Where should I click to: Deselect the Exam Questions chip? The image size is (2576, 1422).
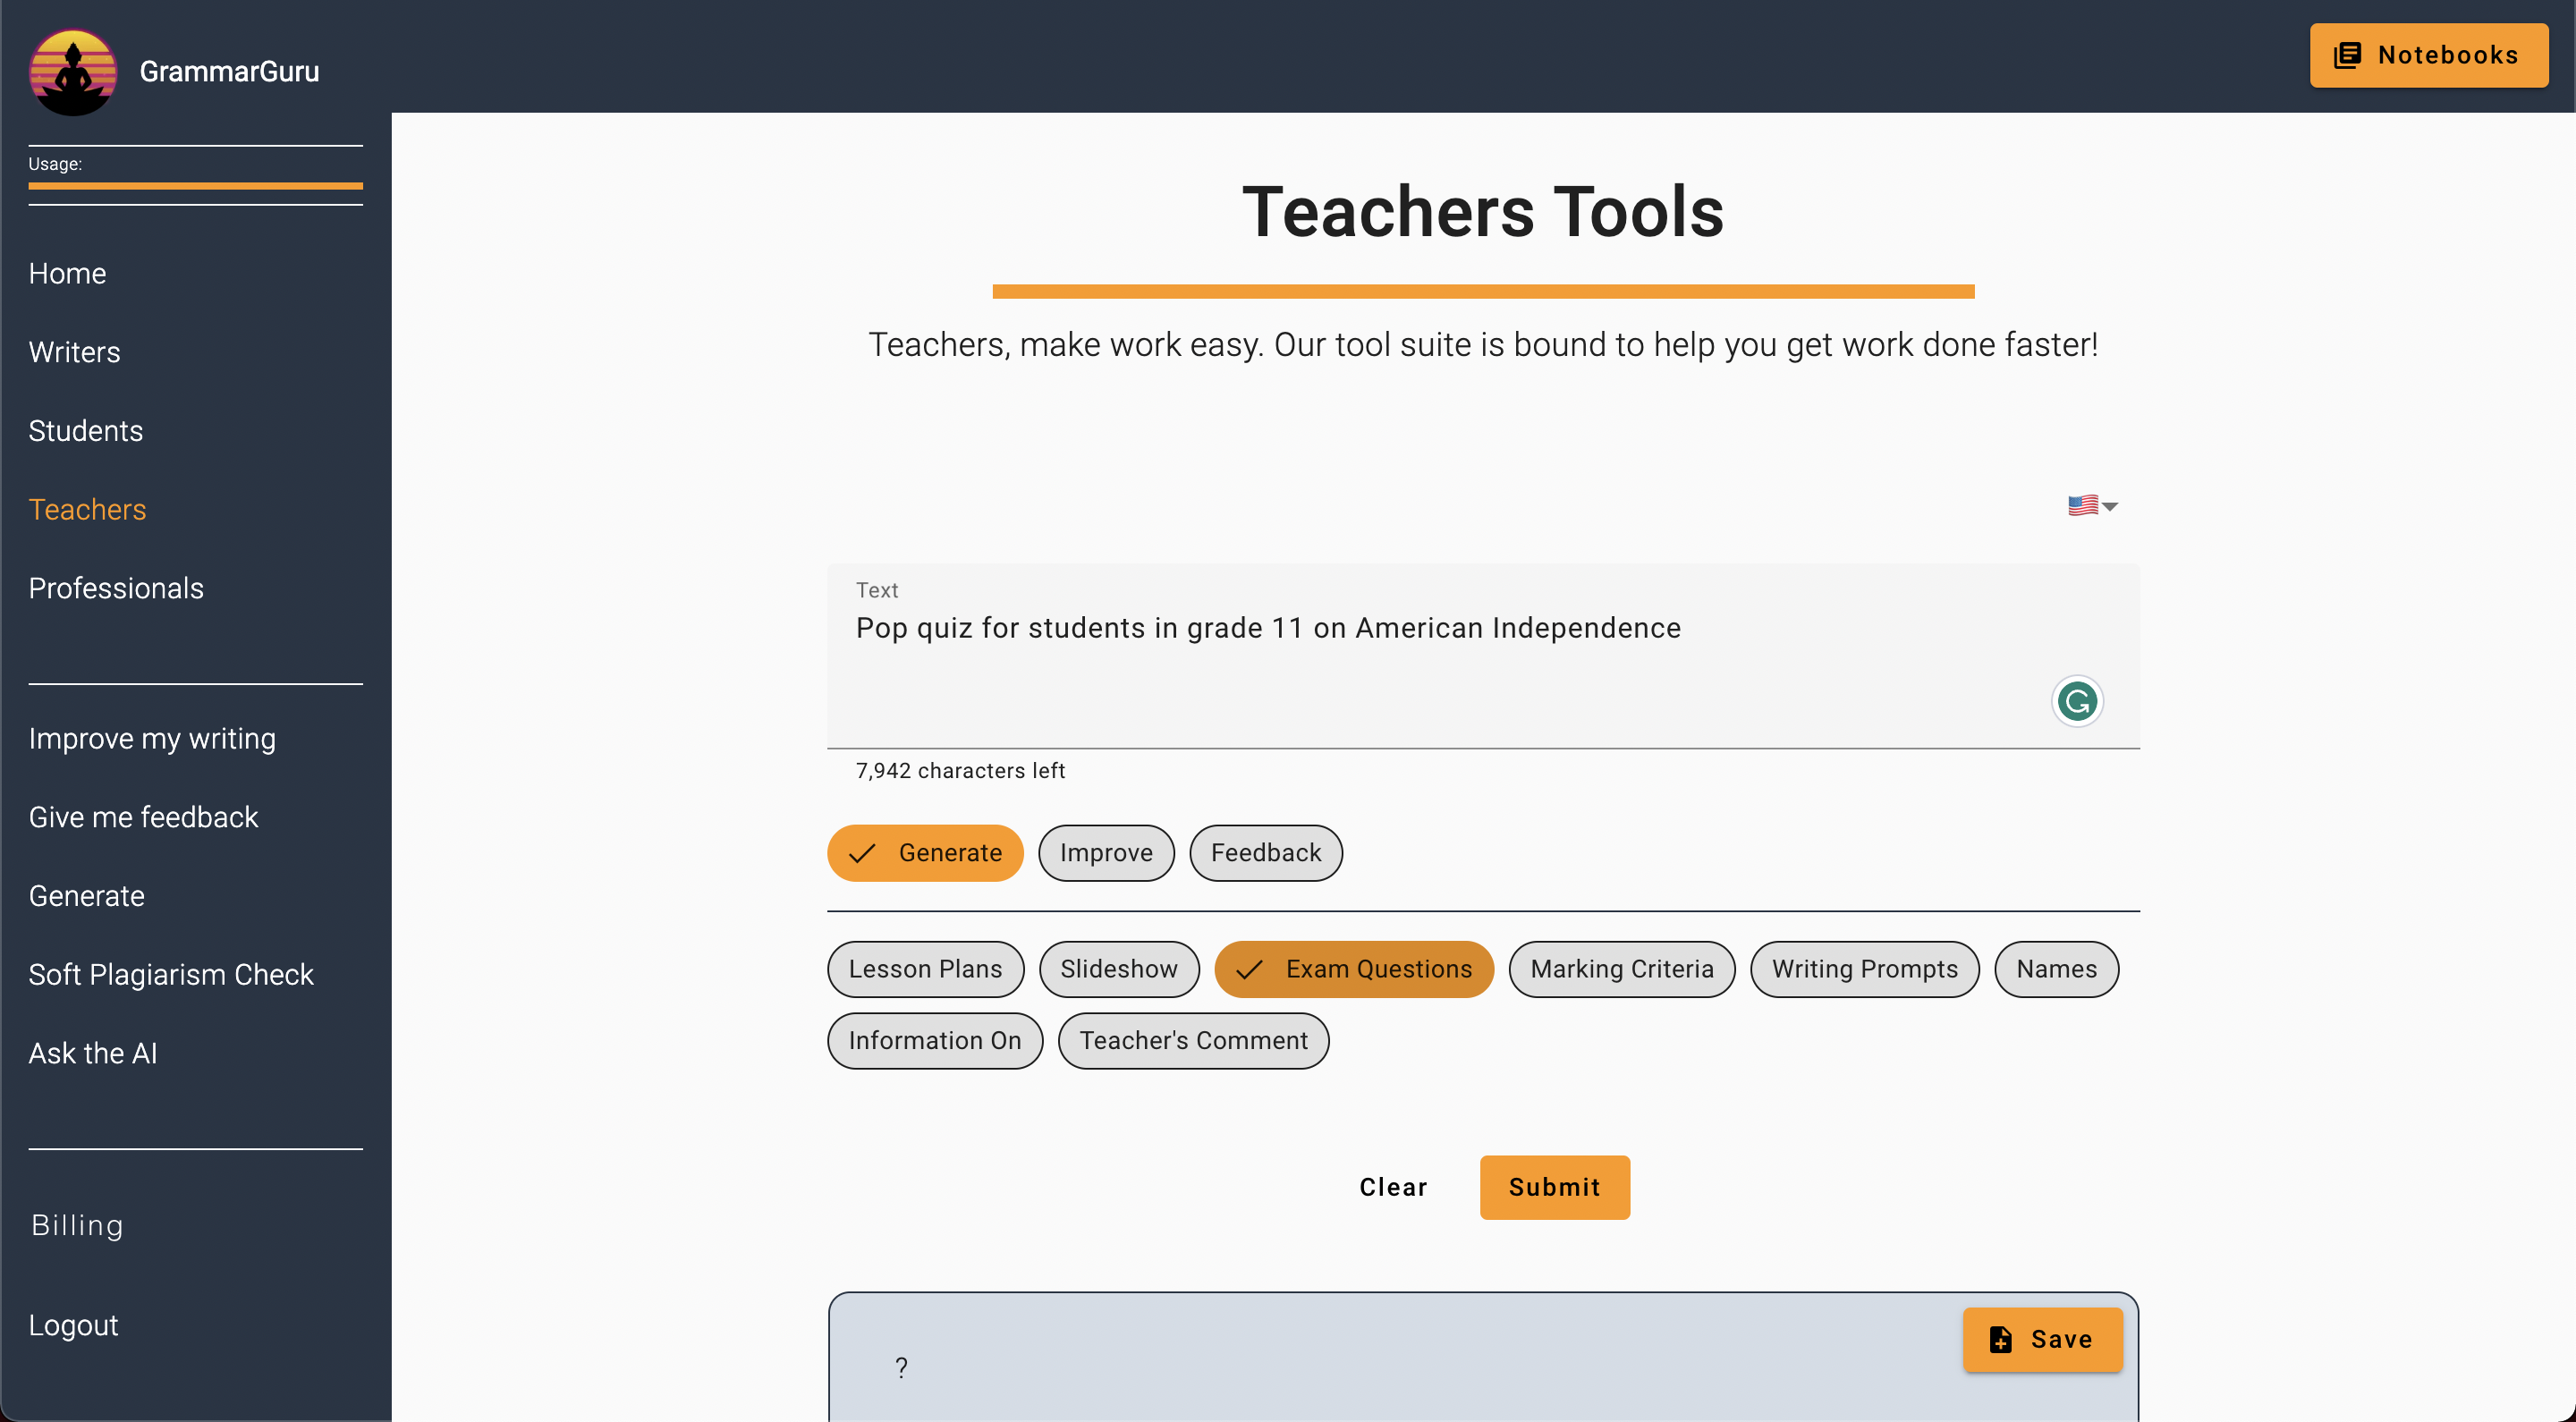[1354, 969]
